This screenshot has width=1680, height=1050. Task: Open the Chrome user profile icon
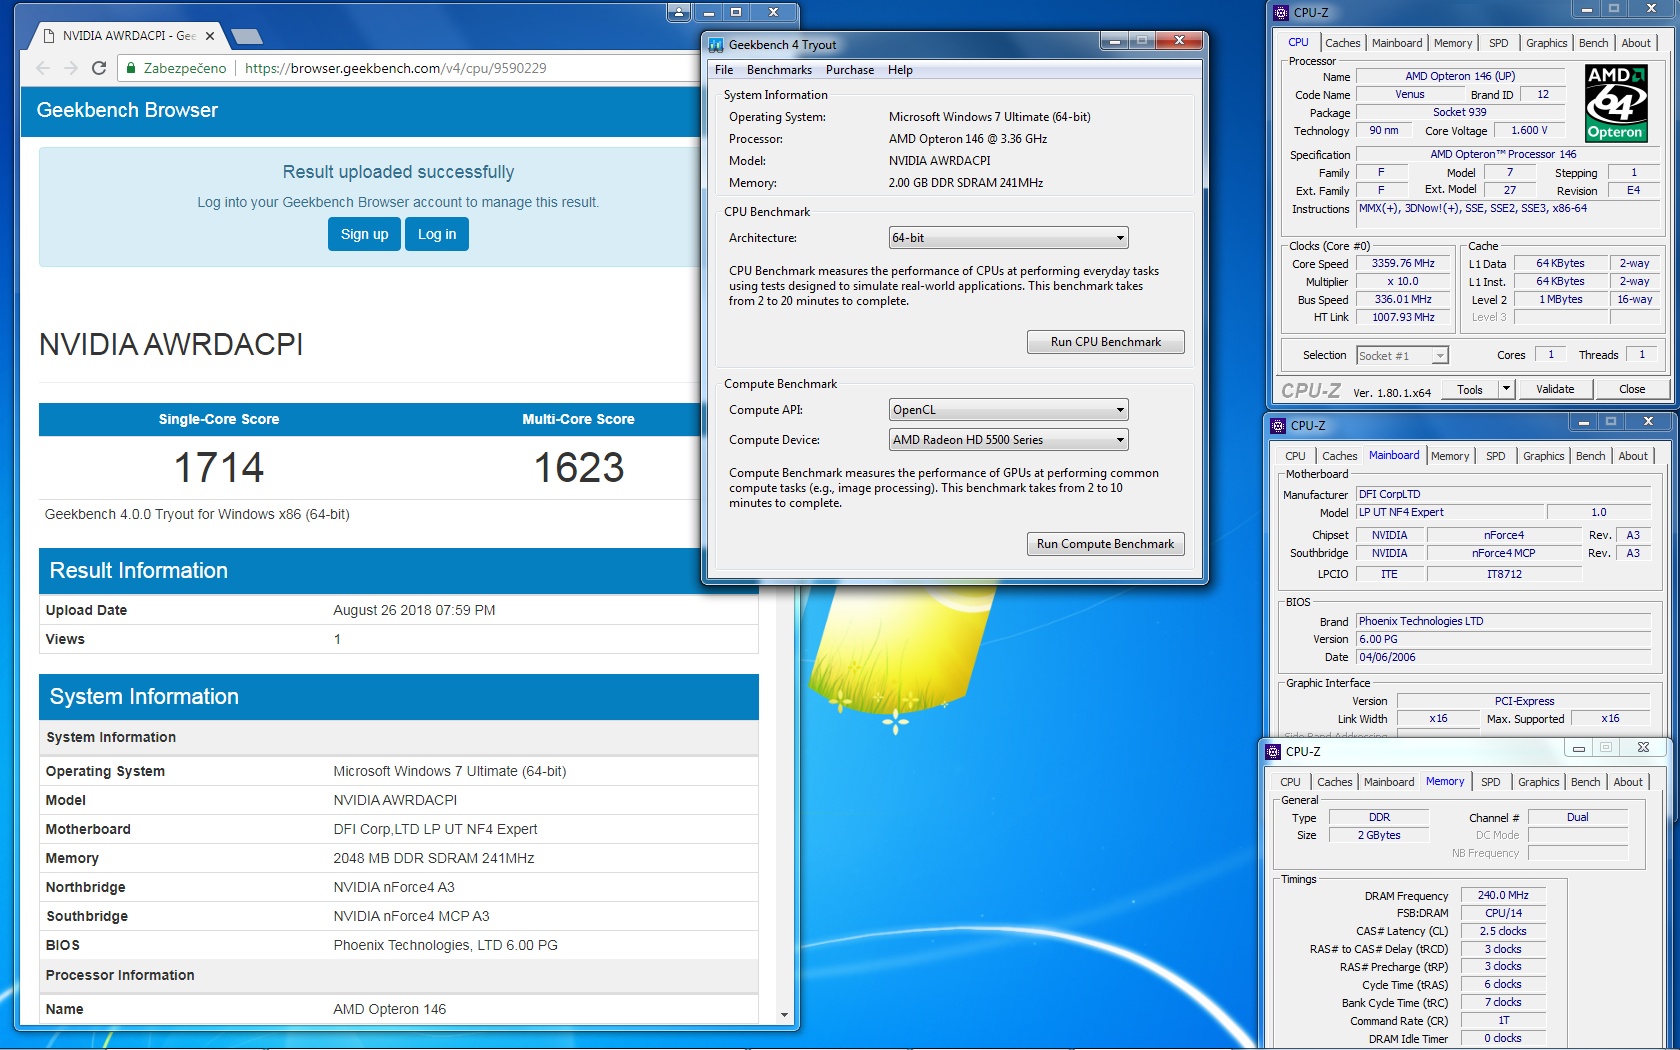679,12
